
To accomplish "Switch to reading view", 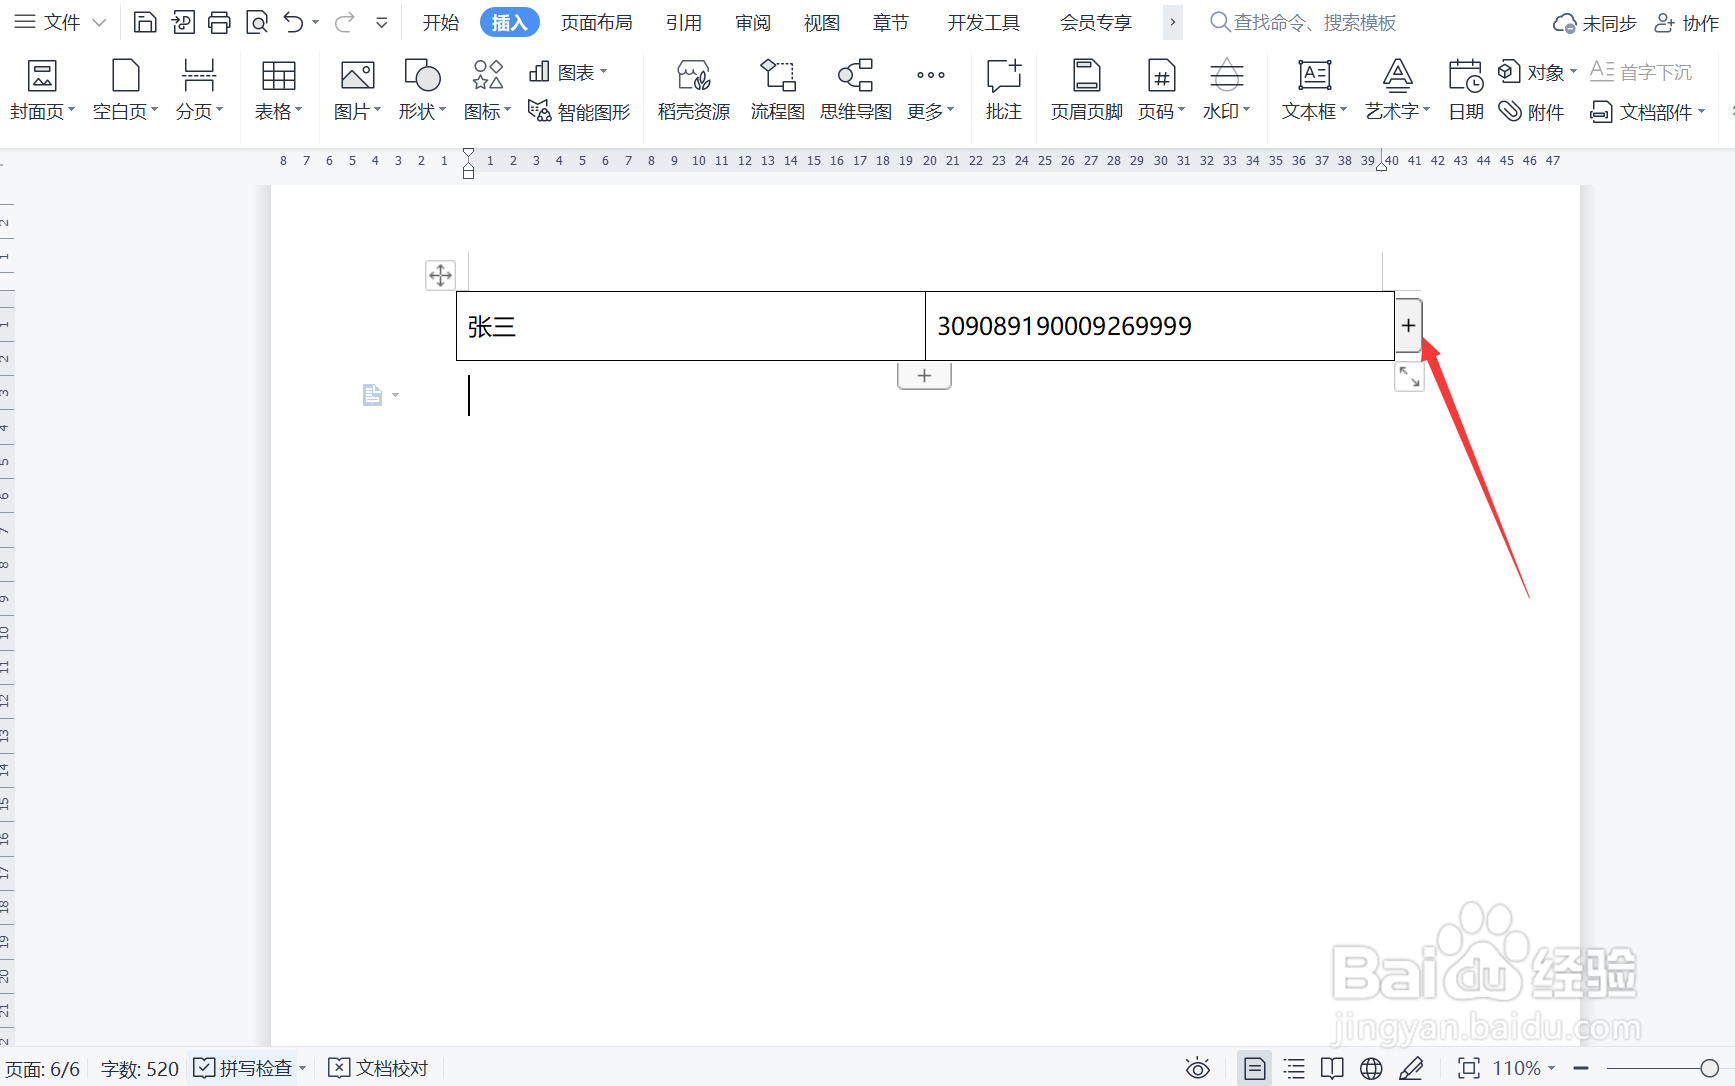I will (1332, 1069).
